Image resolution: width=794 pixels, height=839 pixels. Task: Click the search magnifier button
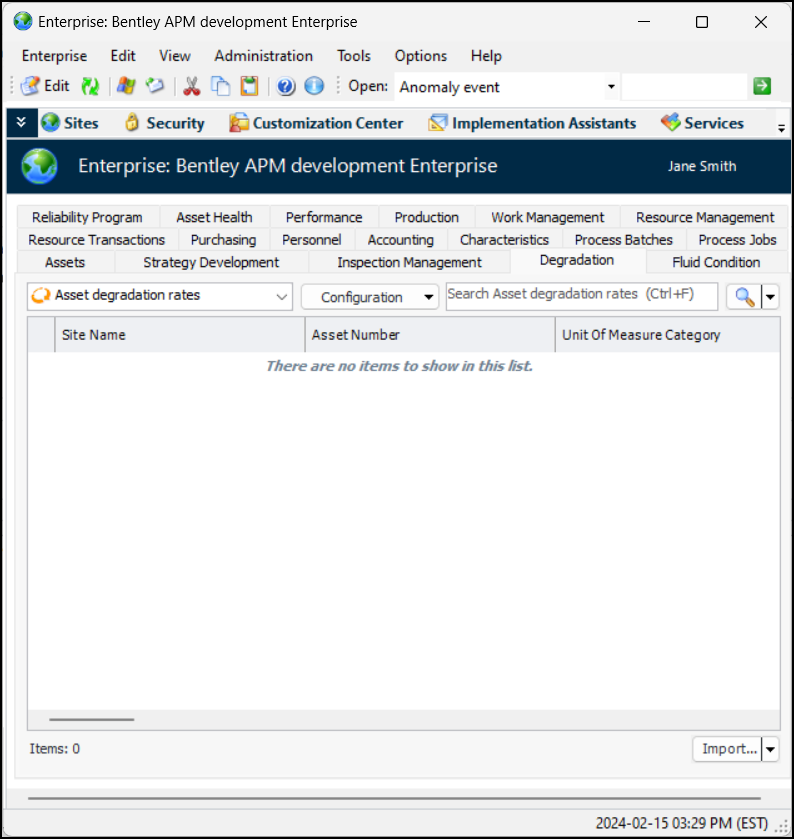(744, 296)
